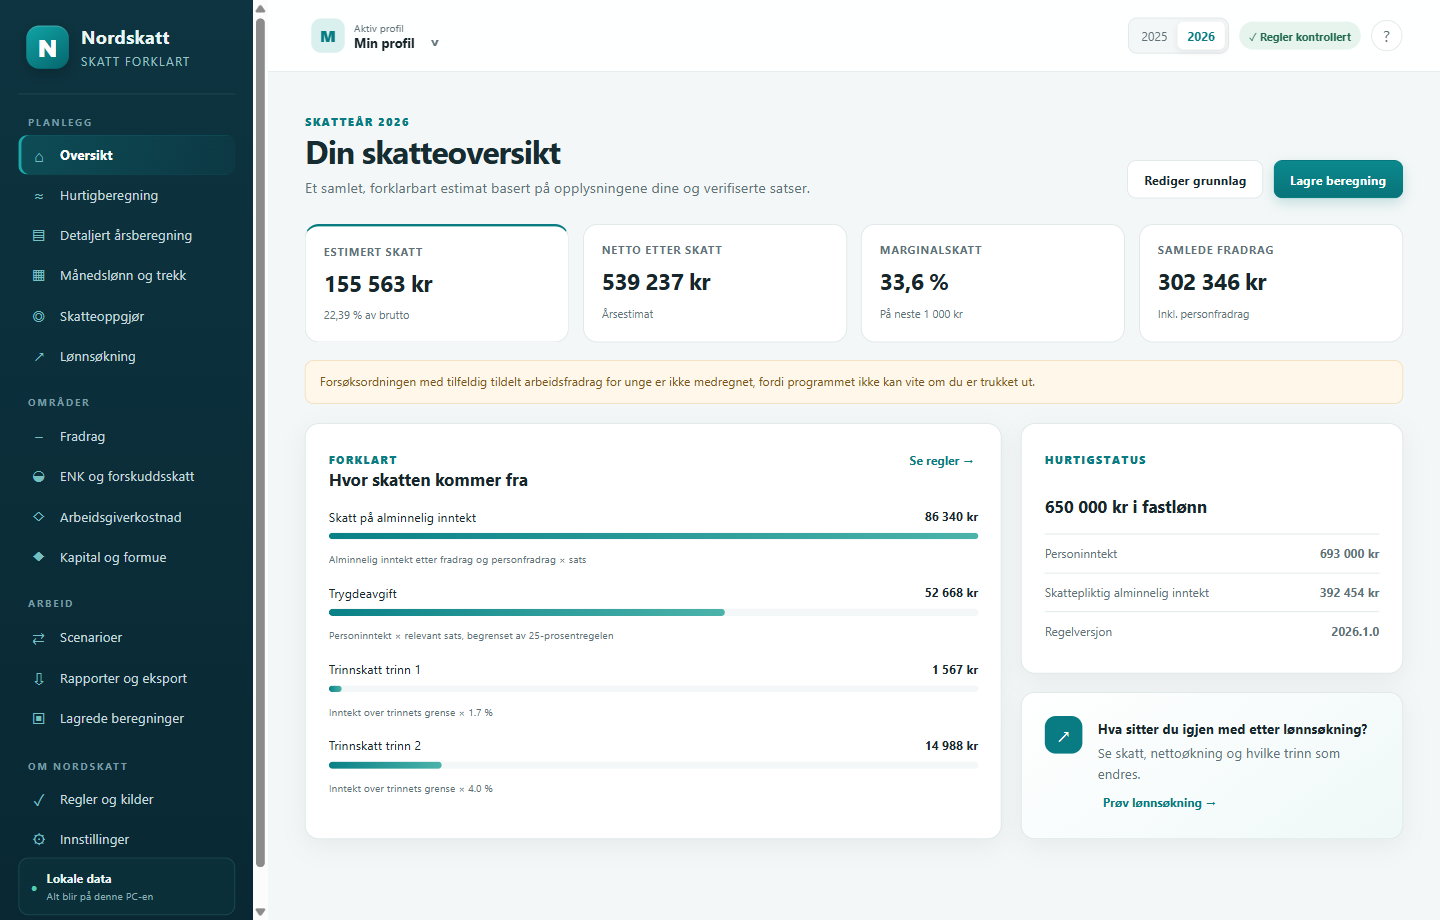This screenshot has width=1440, height=920.
Task: Go to Hurtigberegning
Action: [x=127, y=196]
